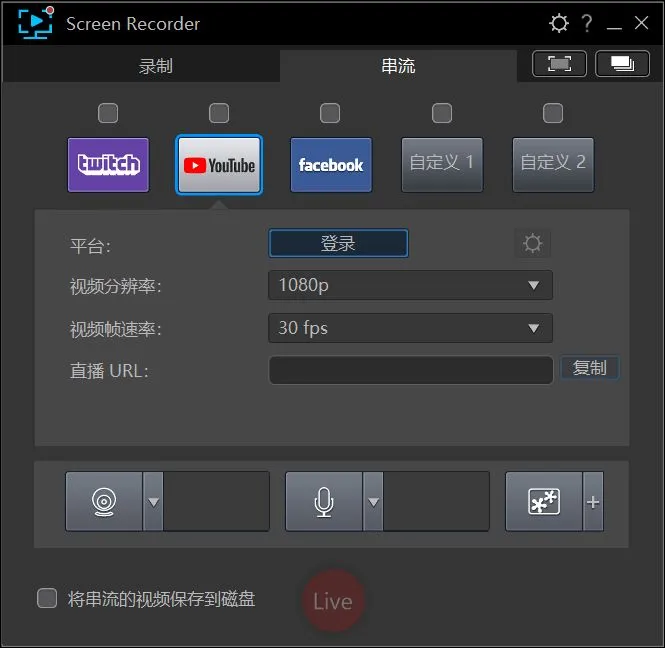Select the 自定义 2 custom server button
Screen dimensions: 665x648
(x=553, y=165)
